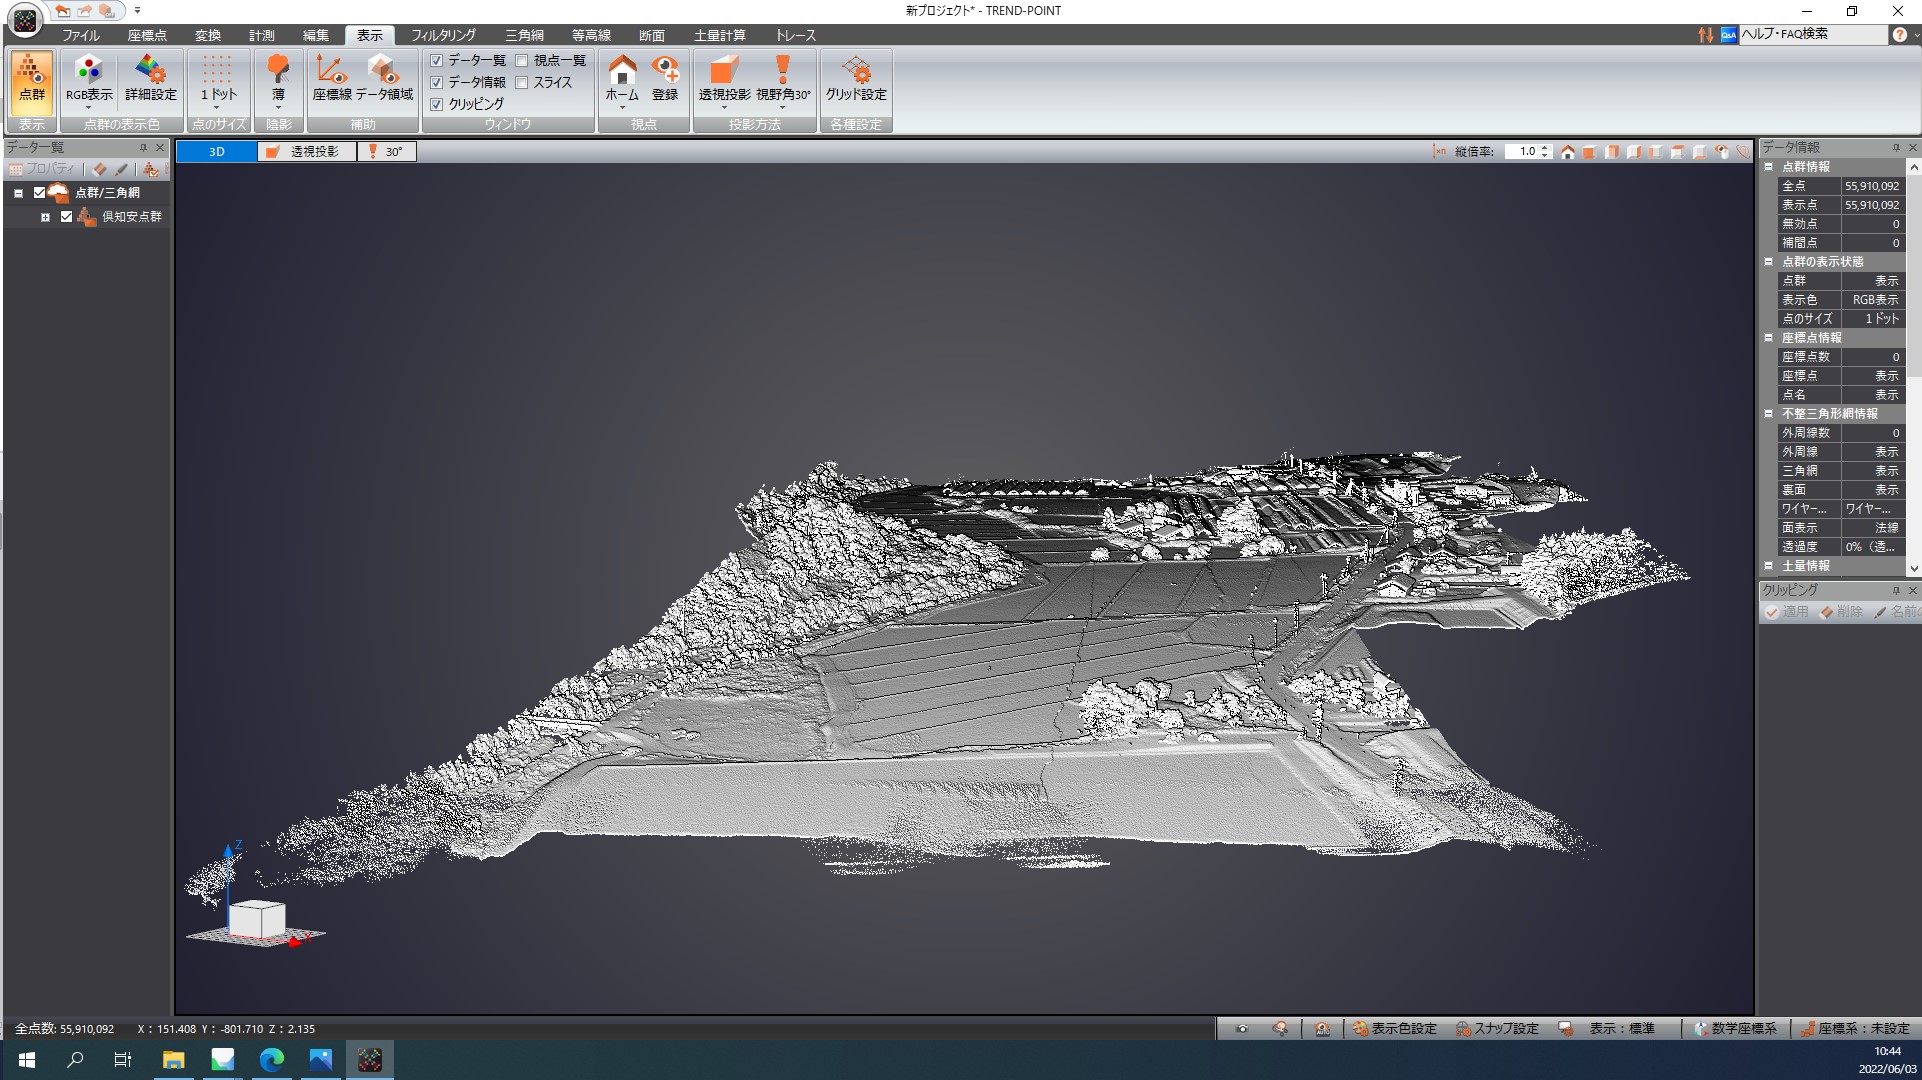Toggle visibility checkbox of 倶知安点群
1922x1080 pixels.
pos(67,217)
